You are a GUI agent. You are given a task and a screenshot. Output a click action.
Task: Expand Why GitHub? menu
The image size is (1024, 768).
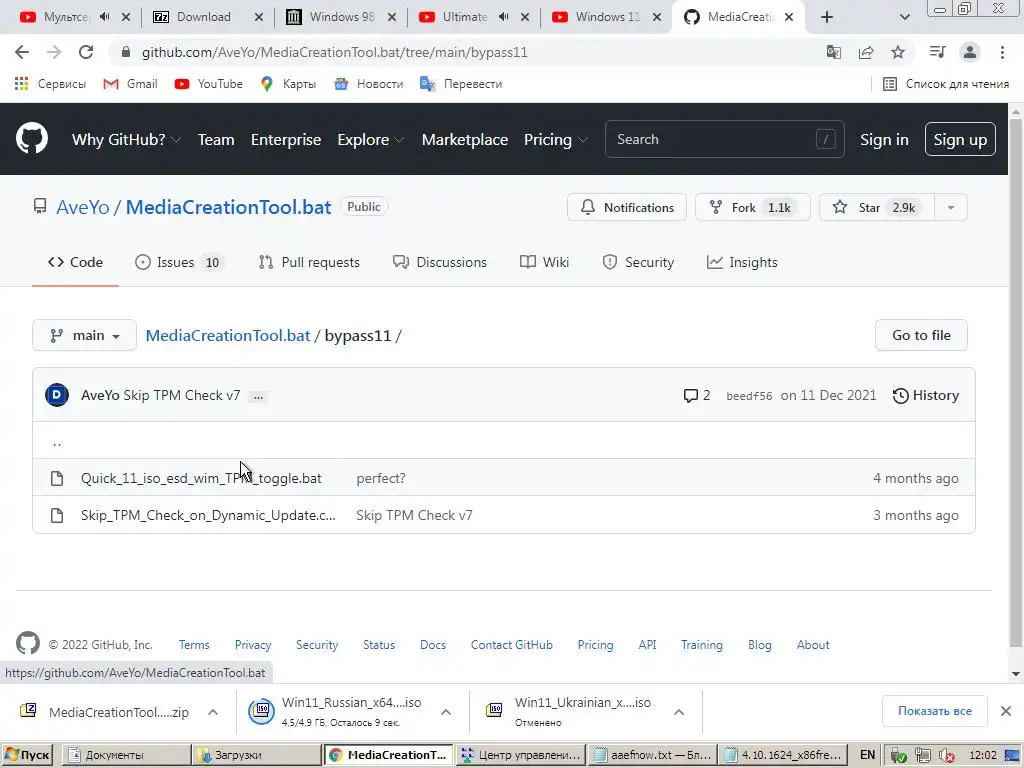[126, 139]
